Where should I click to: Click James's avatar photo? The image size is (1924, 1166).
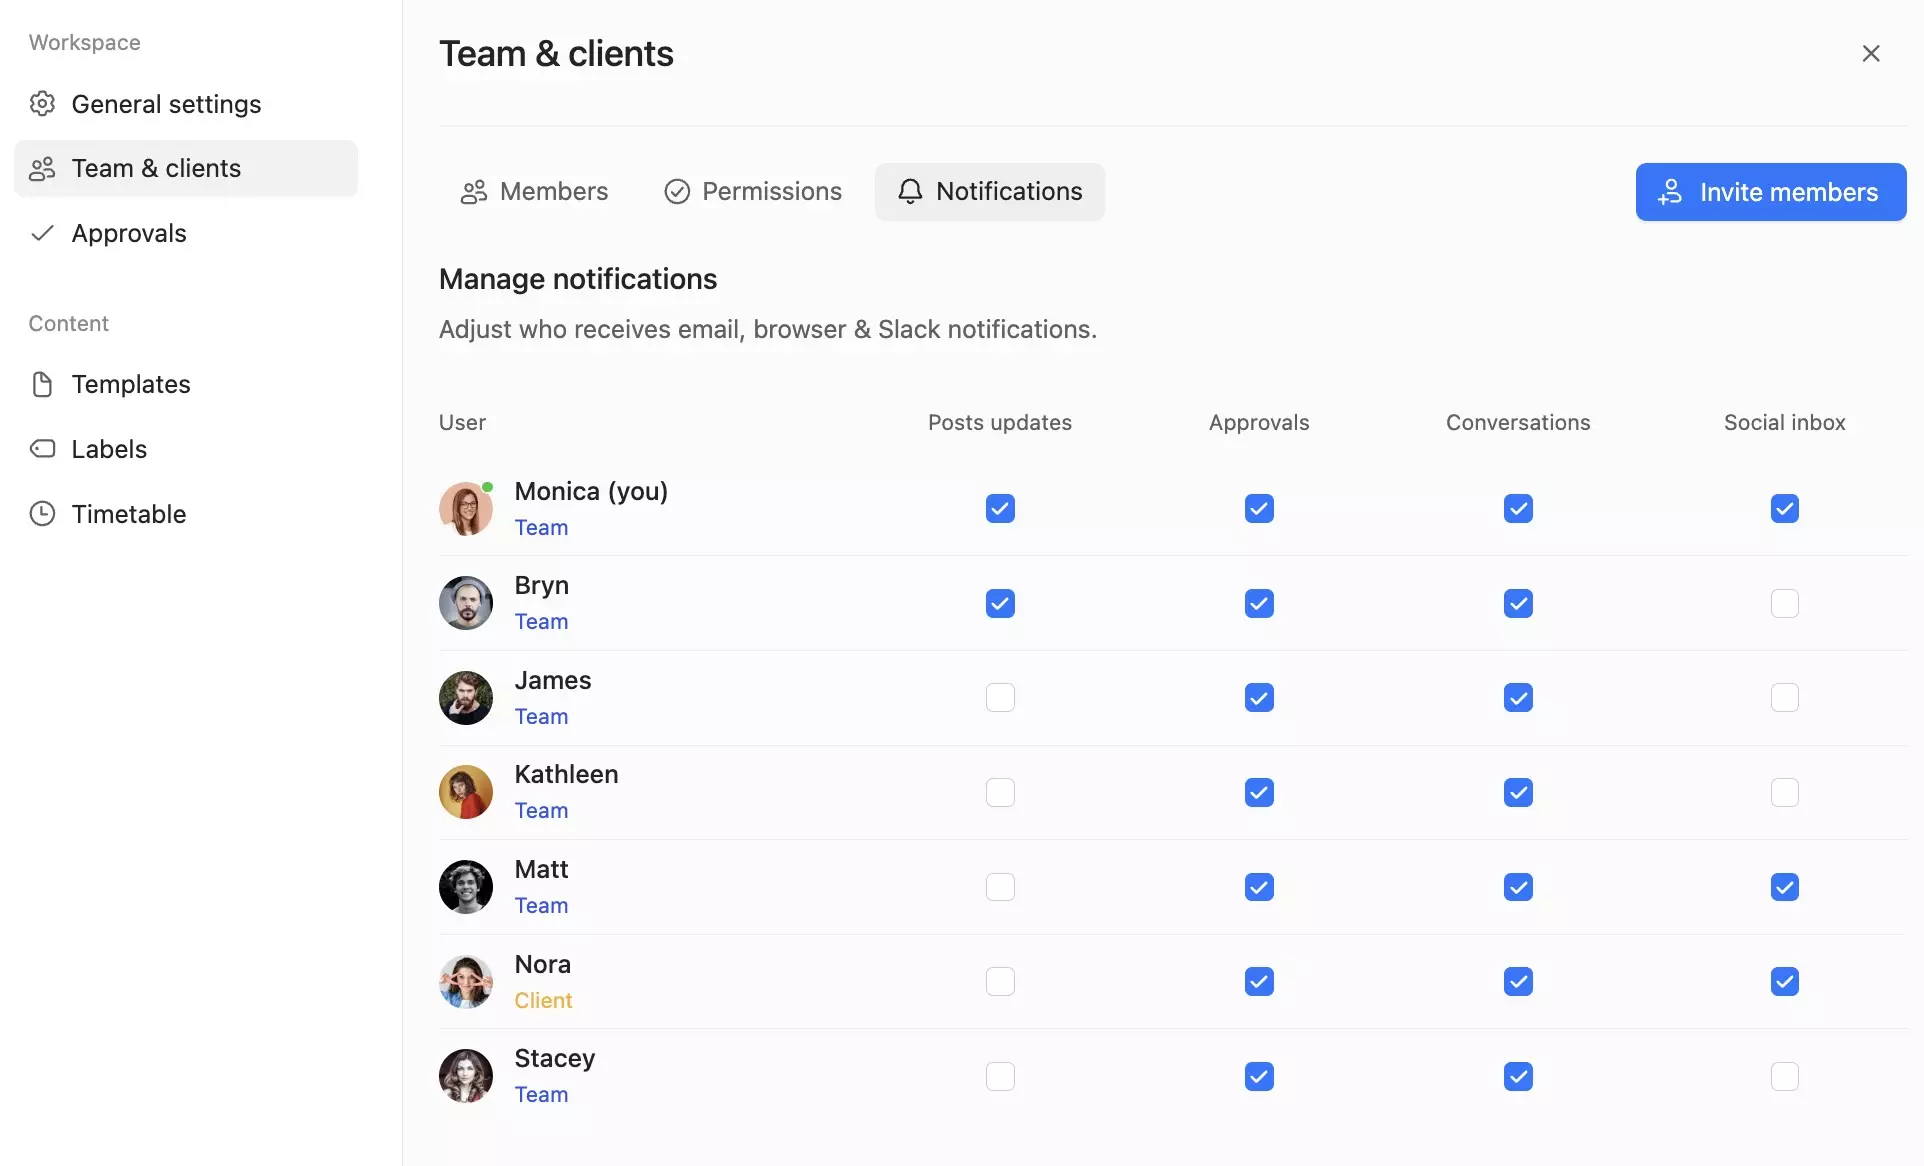466,698
